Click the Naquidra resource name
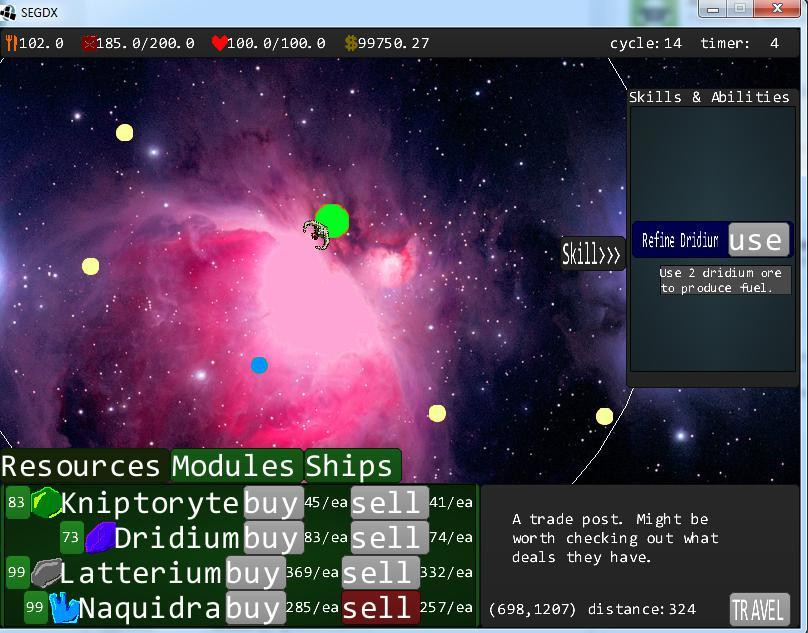 pyautogui.click(x=150, y=608)
